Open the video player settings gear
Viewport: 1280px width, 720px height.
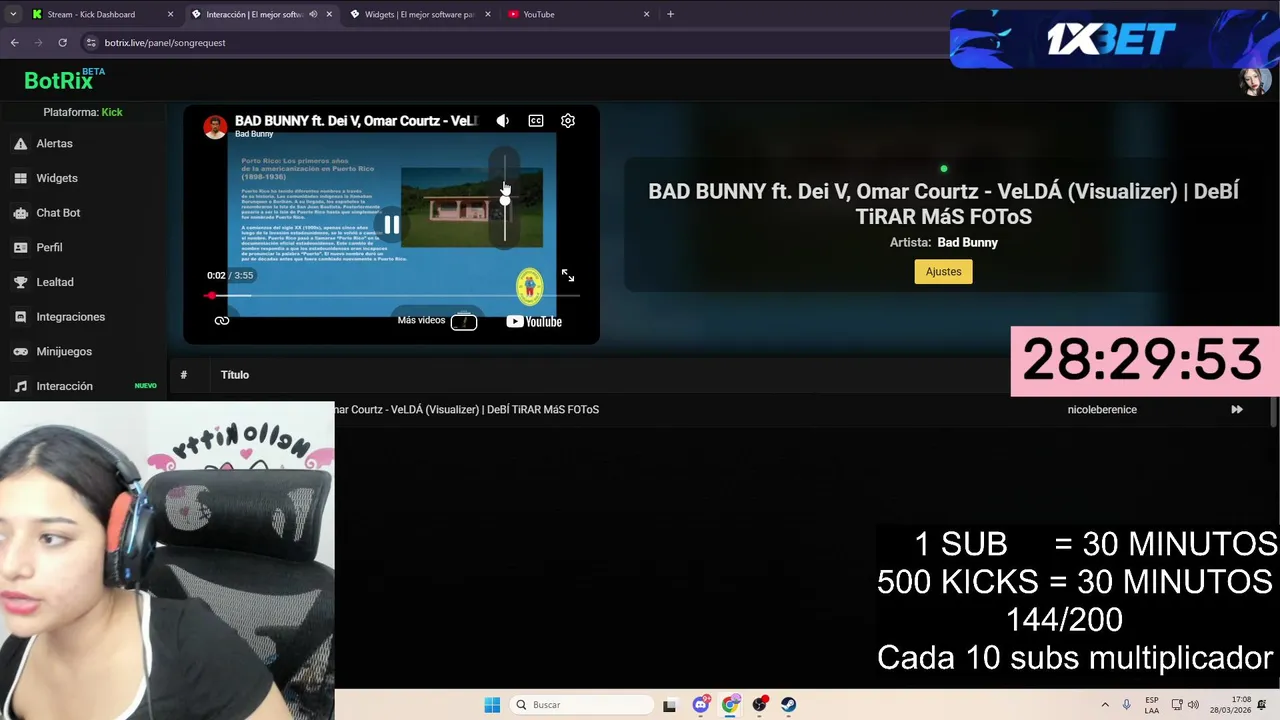(x=568, y=121)
